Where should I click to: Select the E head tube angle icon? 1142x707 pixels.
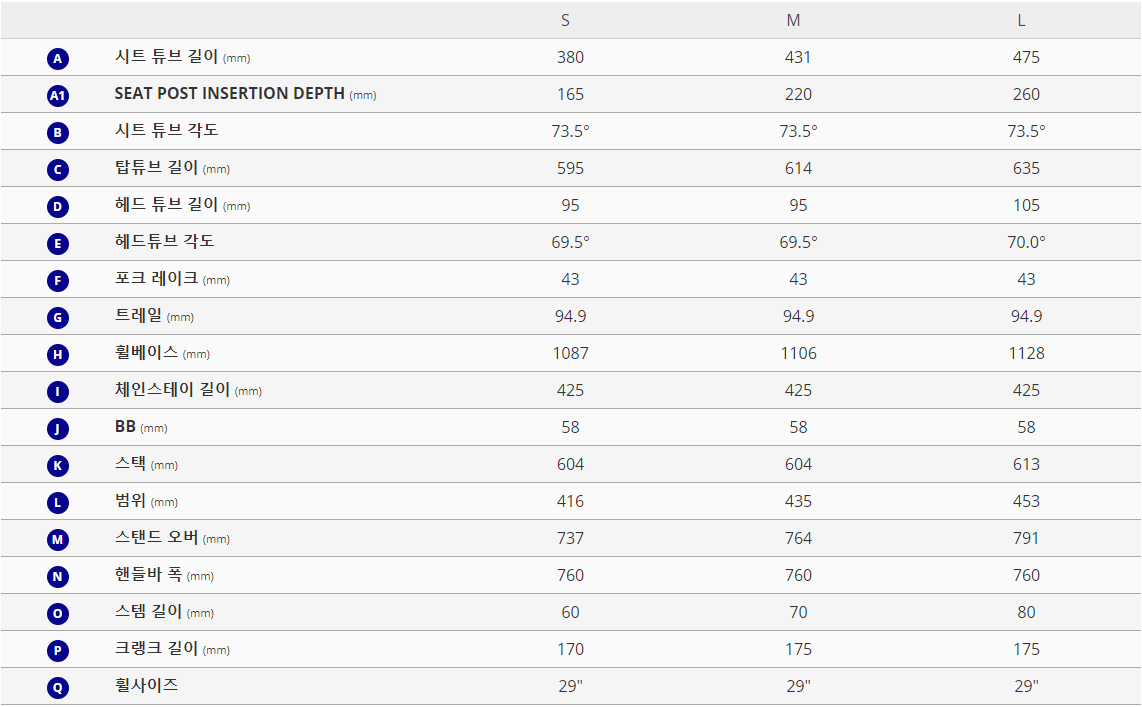tap(58, 243)
